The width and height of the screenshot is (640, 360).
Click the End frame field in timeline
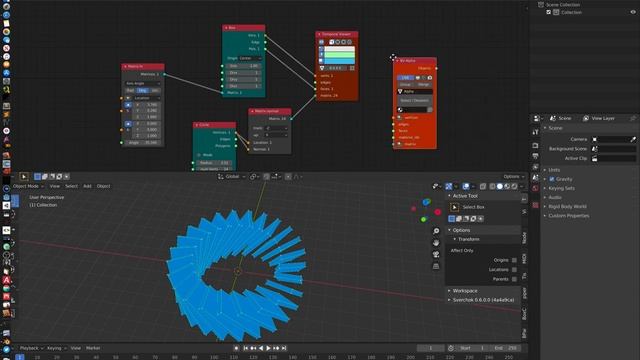click(x=506, y=348)
